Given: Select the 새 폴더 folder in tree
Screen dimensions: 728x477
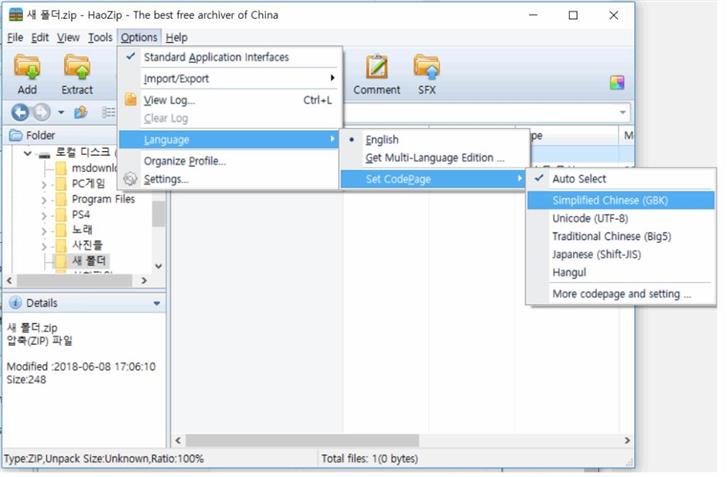Looking at the screenshot, I should (x=82, y=261).
